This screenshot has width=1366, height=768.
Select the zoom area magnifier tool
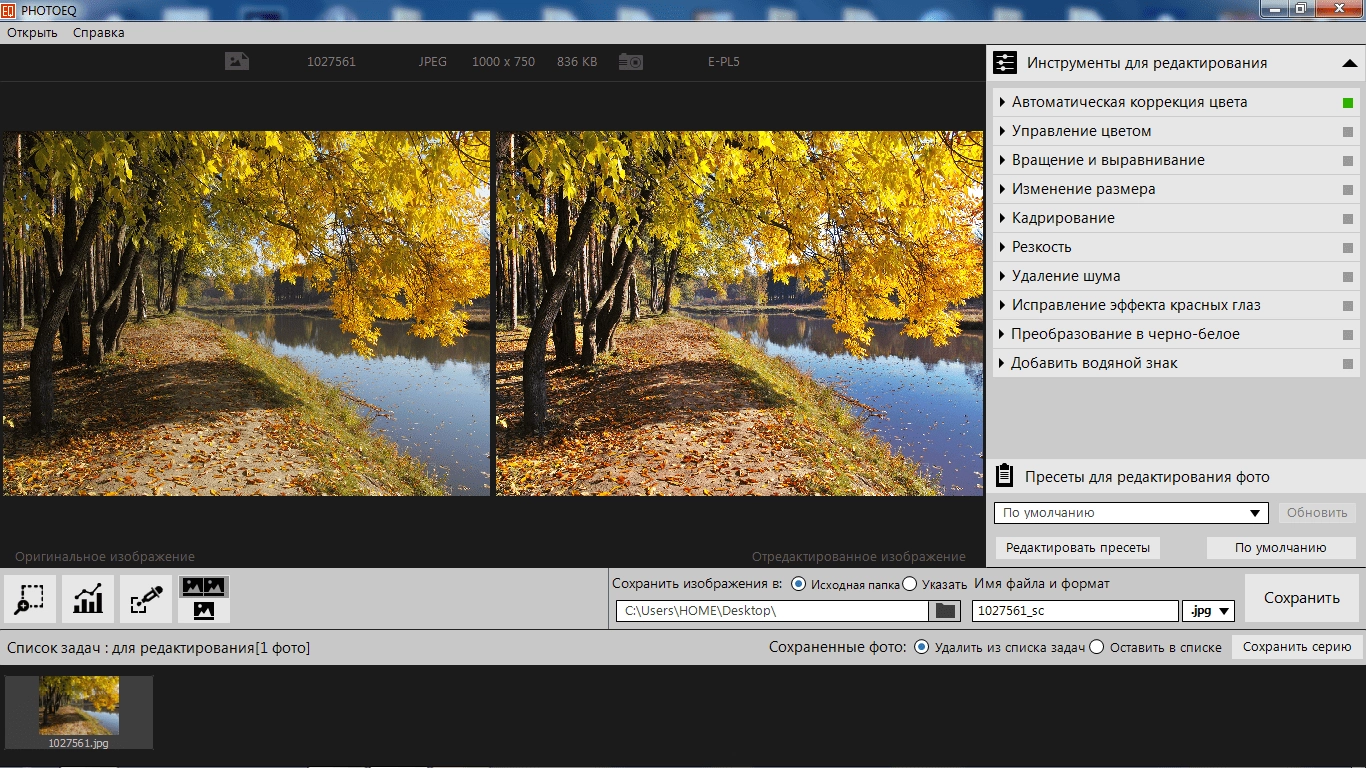(30, 599)
